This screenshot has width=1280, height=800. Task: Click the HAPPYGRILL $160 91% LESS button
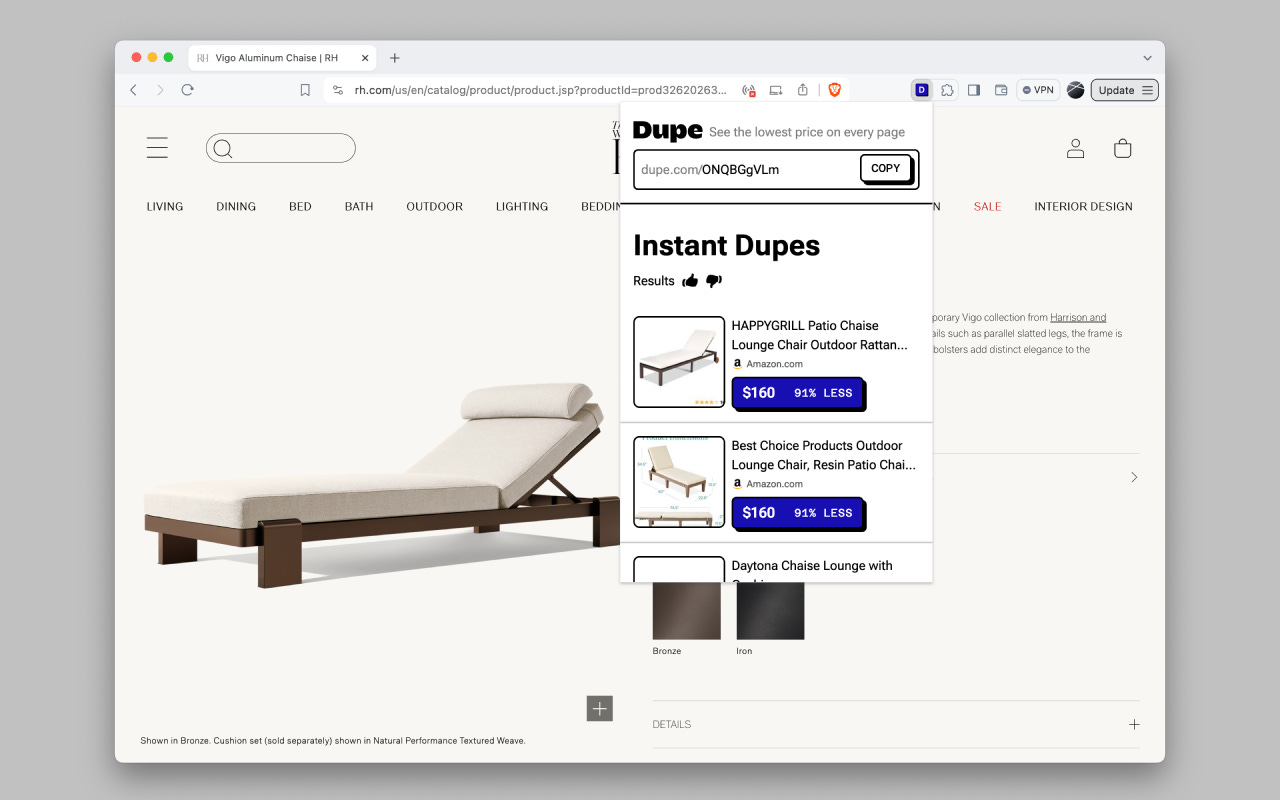pos(797,393)
